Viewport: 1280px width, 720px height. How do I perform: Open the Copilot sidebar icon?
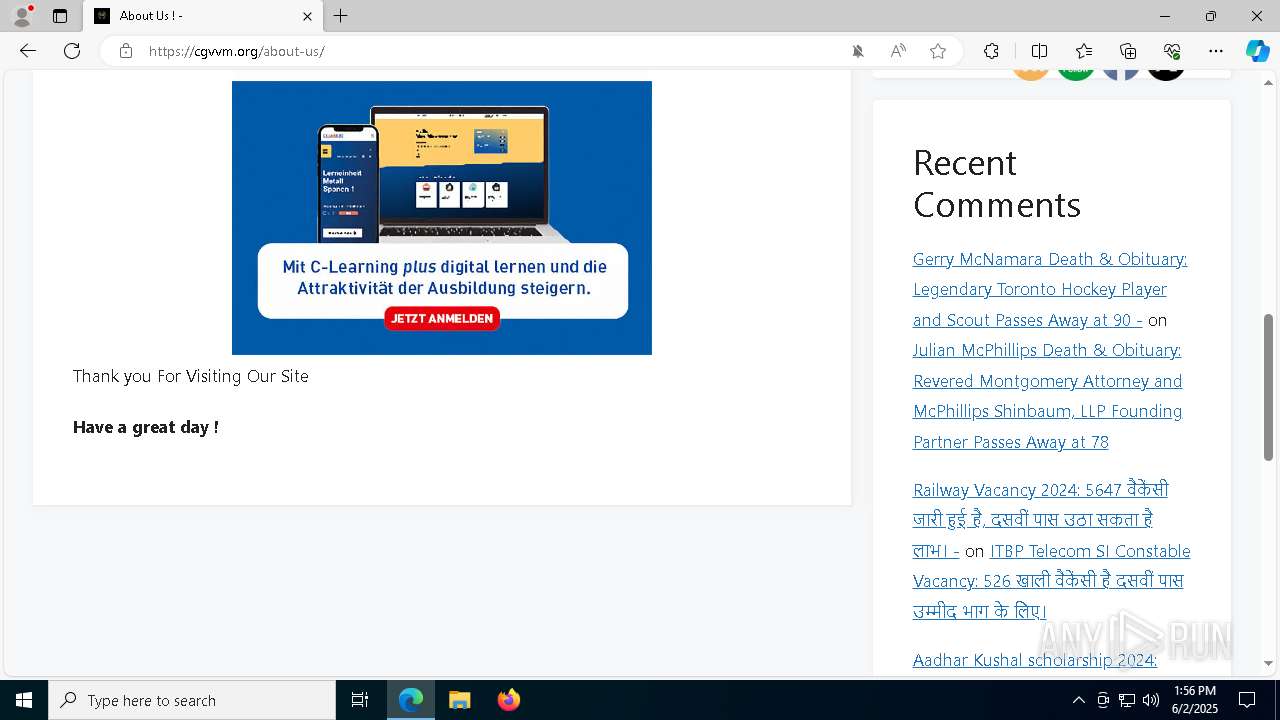(1257, 51)
